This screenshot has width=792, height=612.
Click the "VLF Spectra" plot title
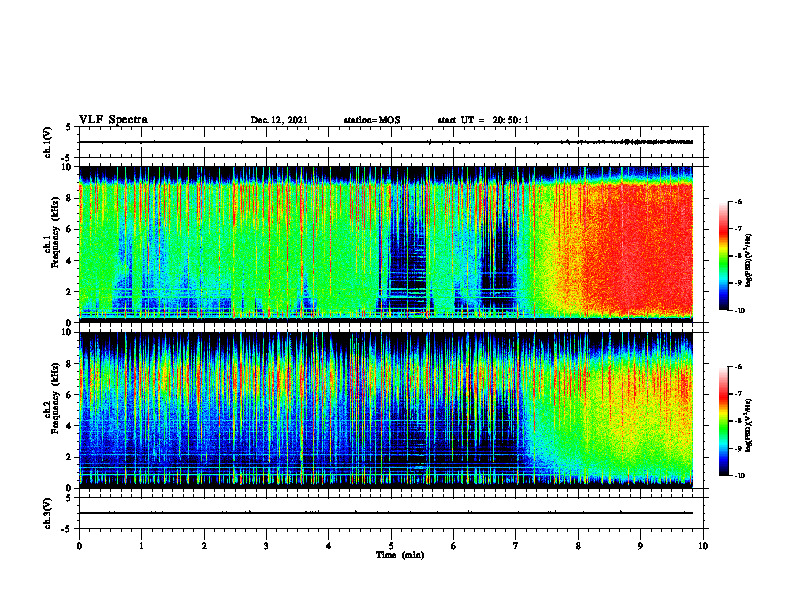click(113, 120)
